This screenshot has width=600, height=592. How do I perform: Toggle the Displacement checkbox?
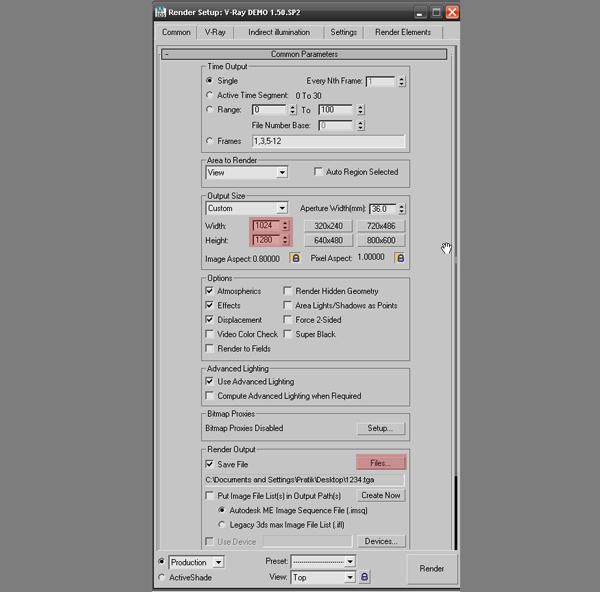point(209,320)
